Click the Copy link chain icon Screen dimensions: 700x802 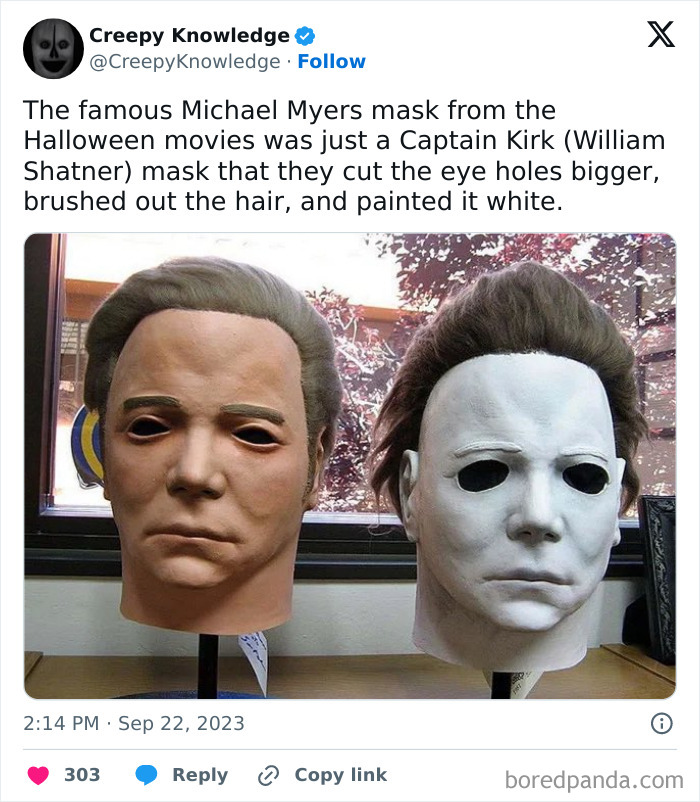pos(268,773)
